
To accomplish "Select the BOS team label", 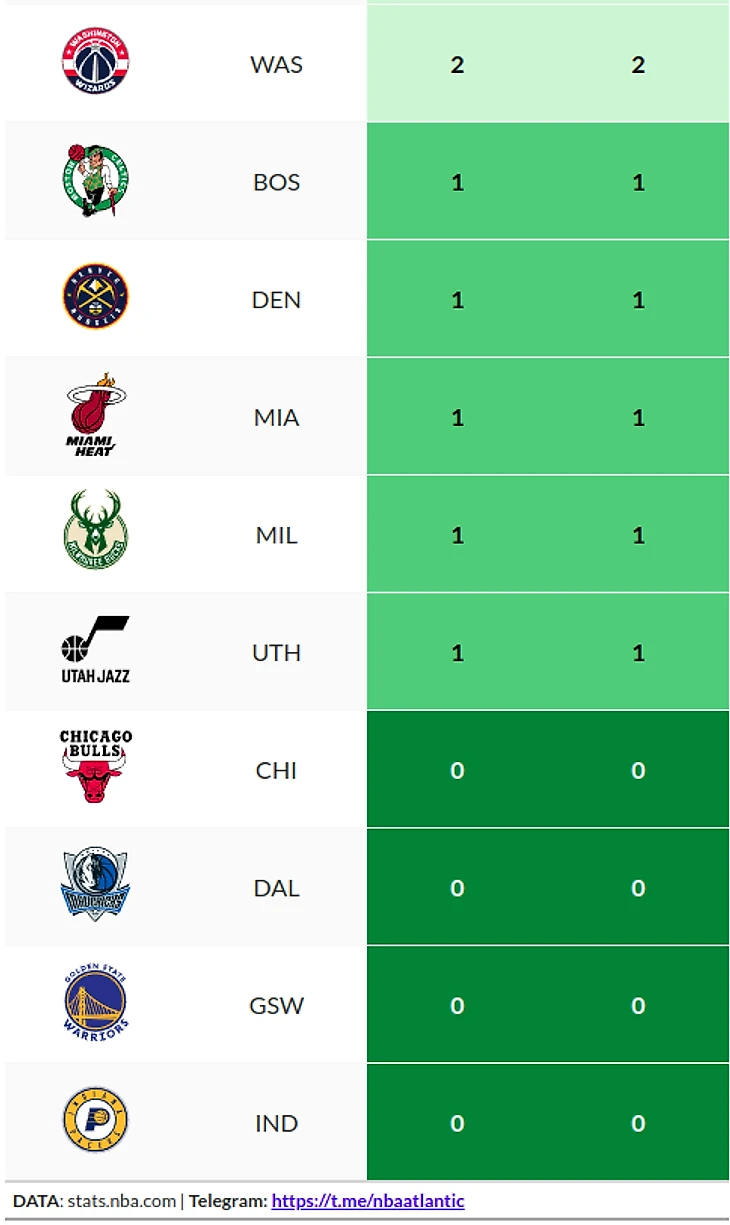I will (x=277, y=183).
